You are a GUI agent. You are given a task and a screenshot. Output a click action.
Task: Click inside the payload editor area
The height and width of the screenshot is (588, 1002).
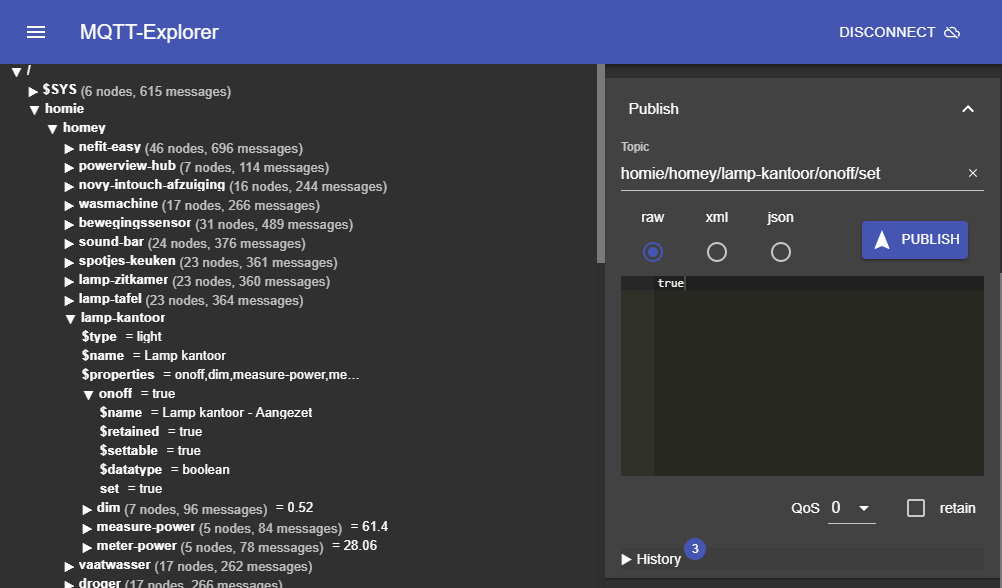click(x=818, y=377)
